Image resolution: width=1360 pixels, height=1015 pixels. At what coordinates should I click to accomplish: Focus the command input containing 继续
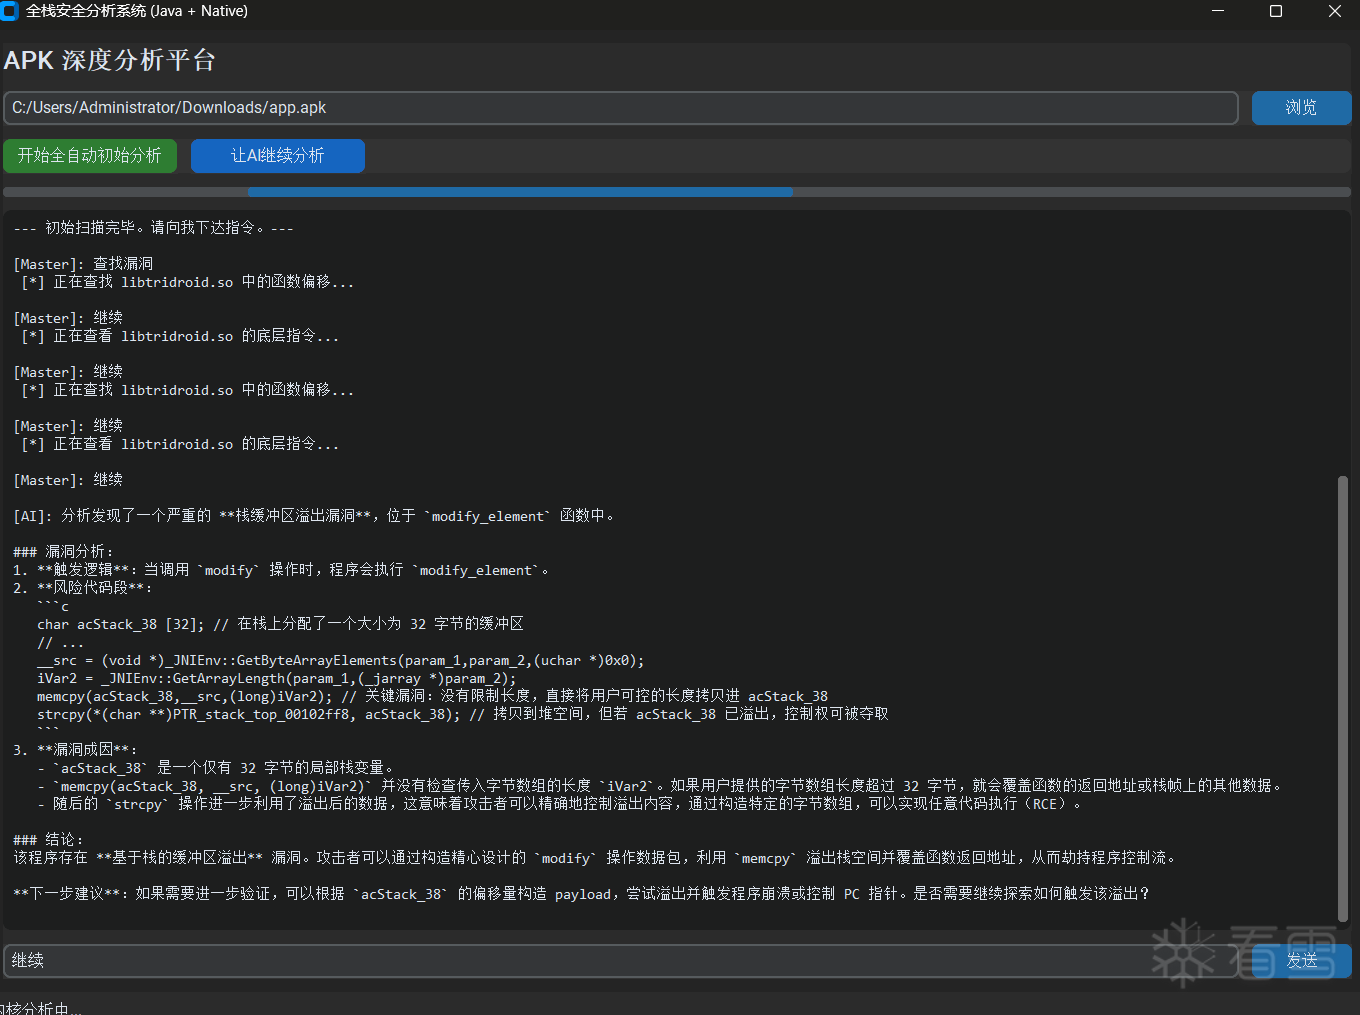point(621,961)
